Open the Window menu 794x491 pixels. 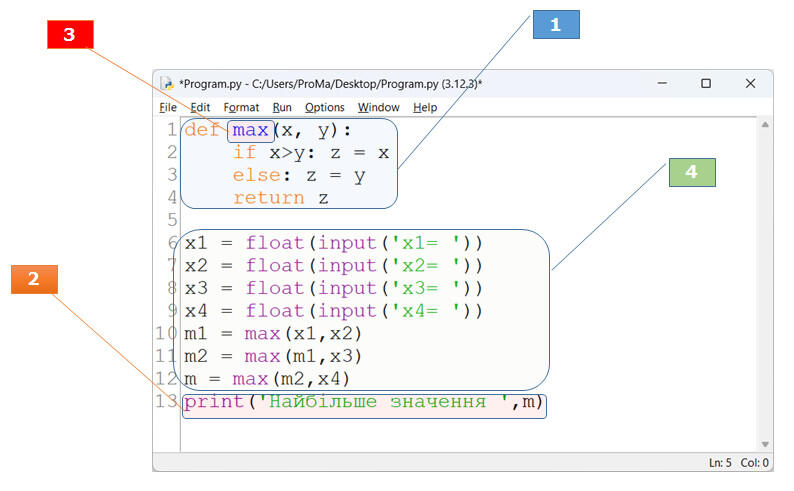[x=379, y=108]
